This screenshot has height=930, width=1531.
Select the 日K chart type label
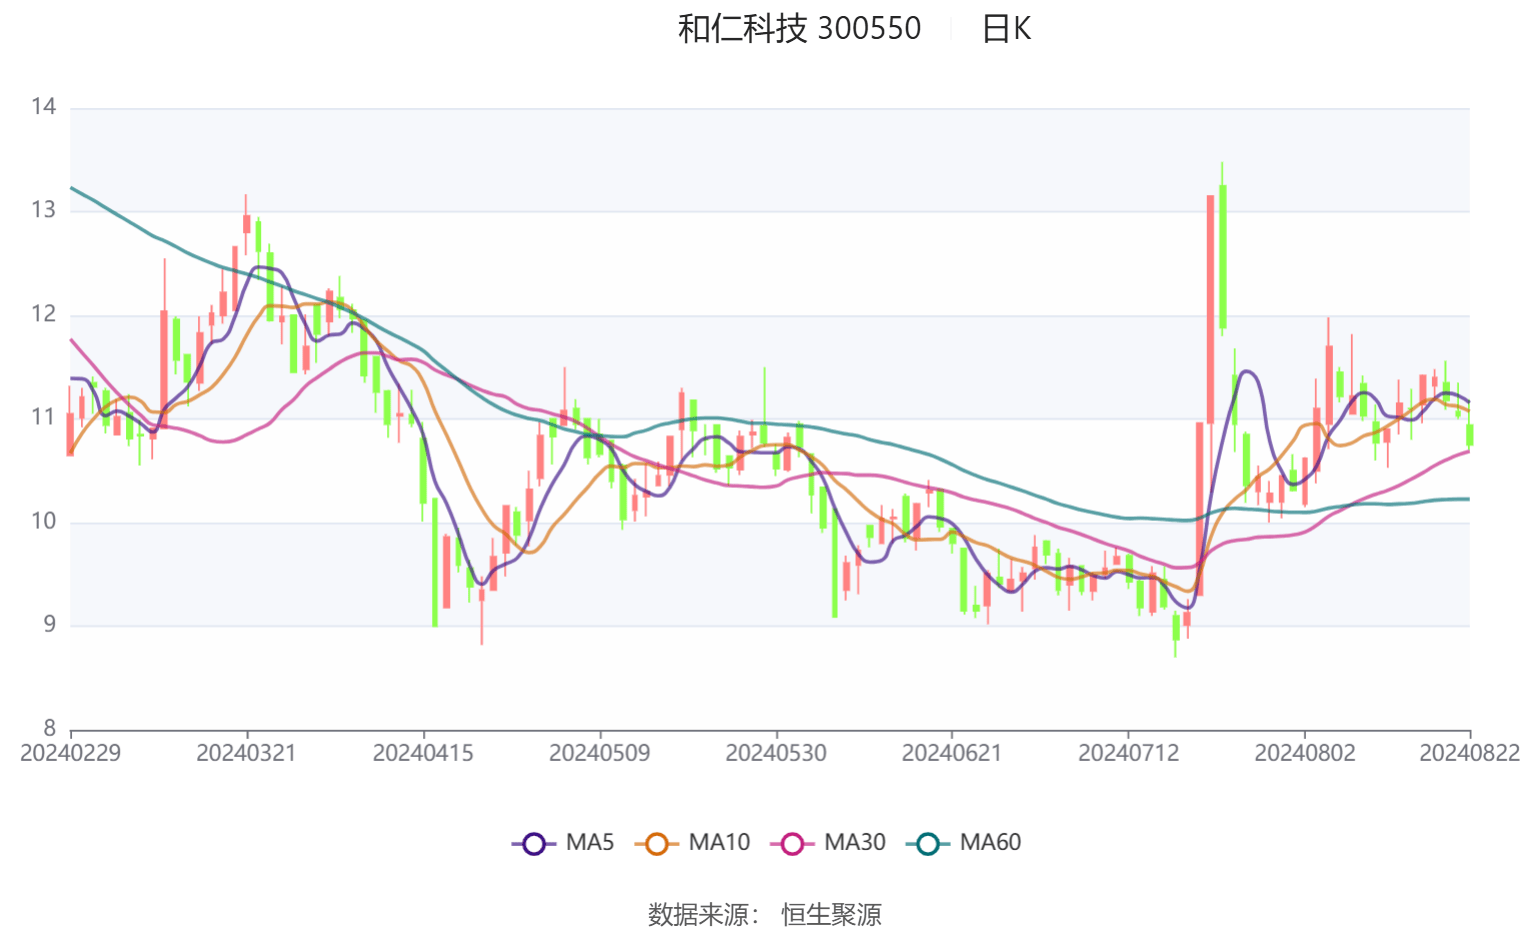click(1006, 29)
